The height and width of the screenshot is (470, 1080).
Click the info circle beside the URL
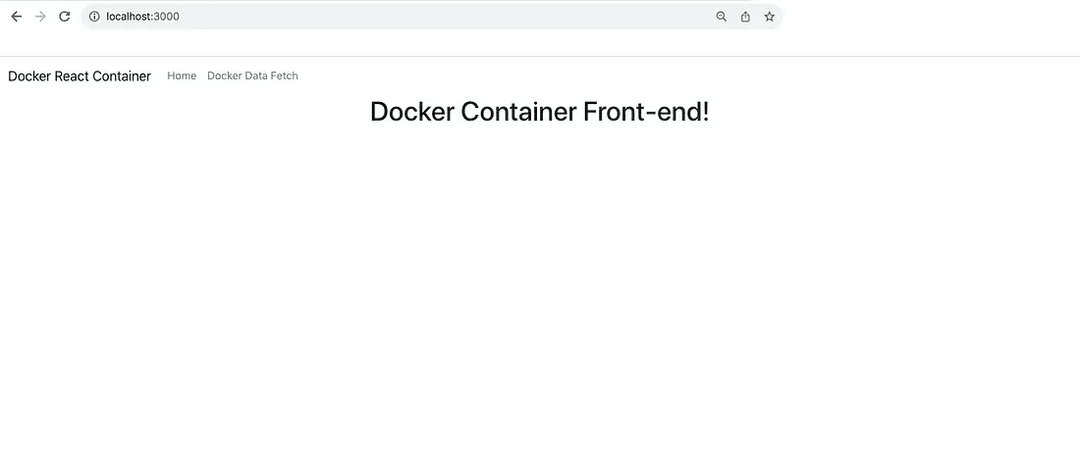click(95, 16)
